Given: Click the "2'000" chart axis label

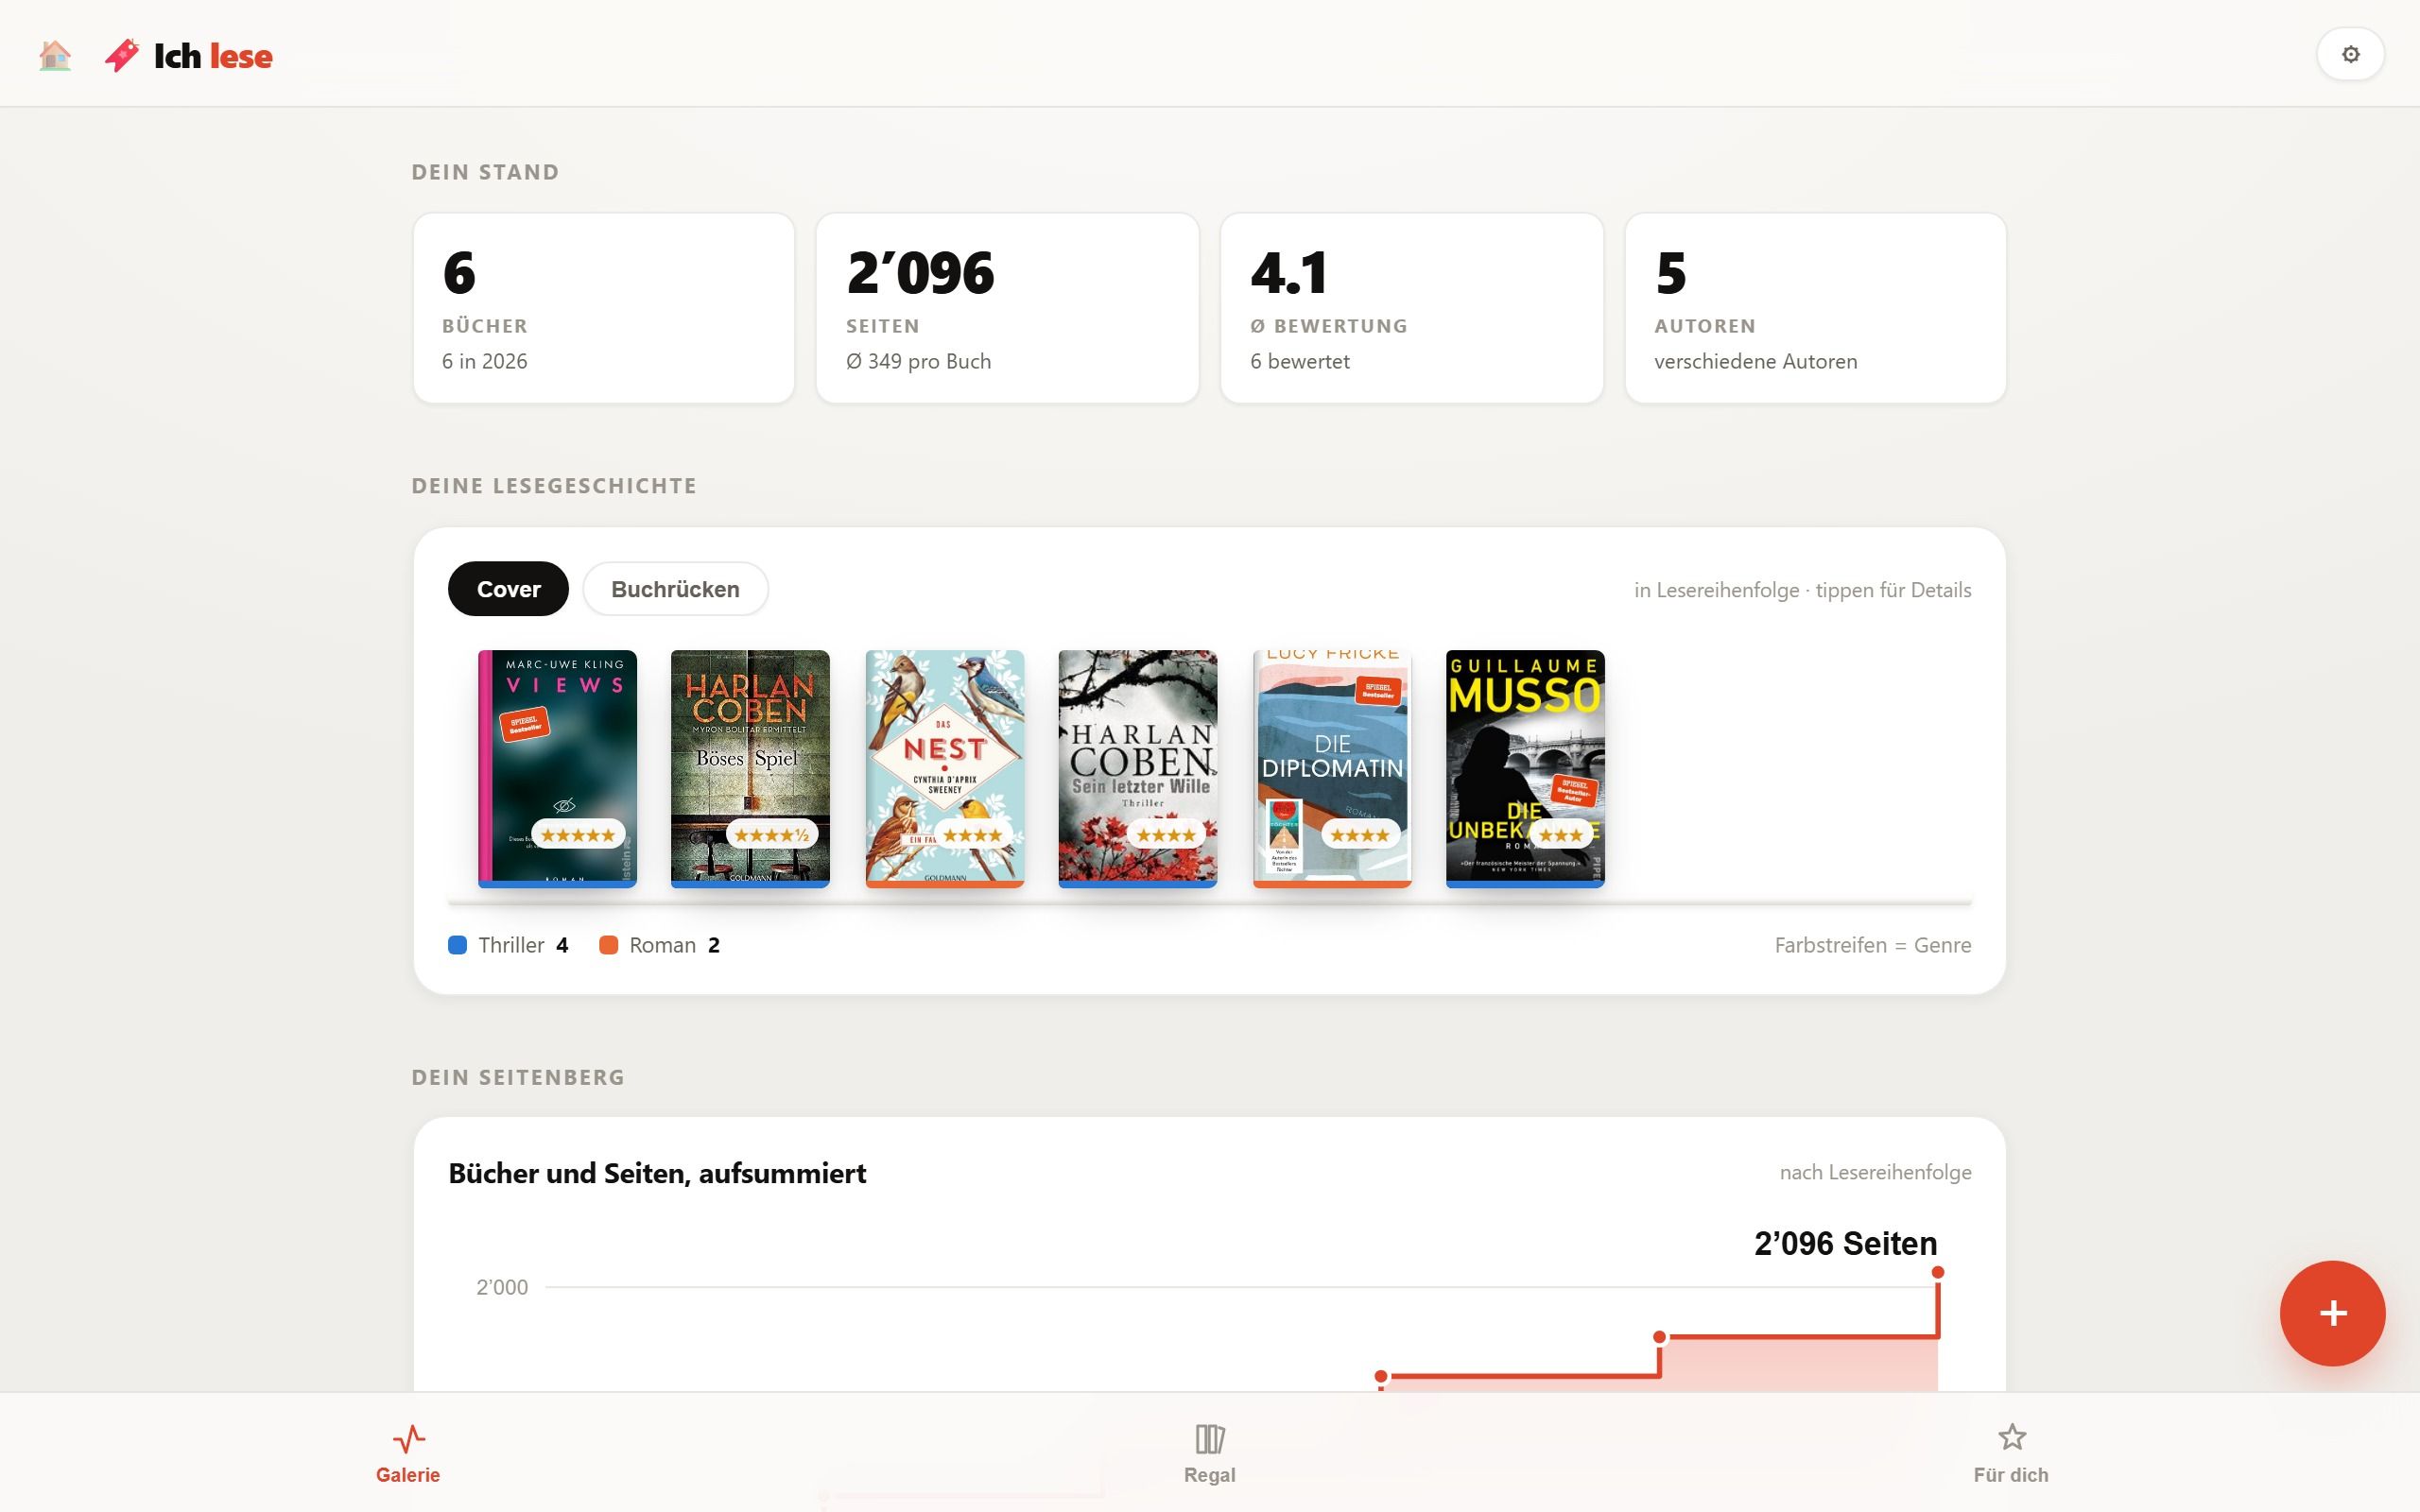Looking at the screenshot, I should click(x=502, y=1287).
